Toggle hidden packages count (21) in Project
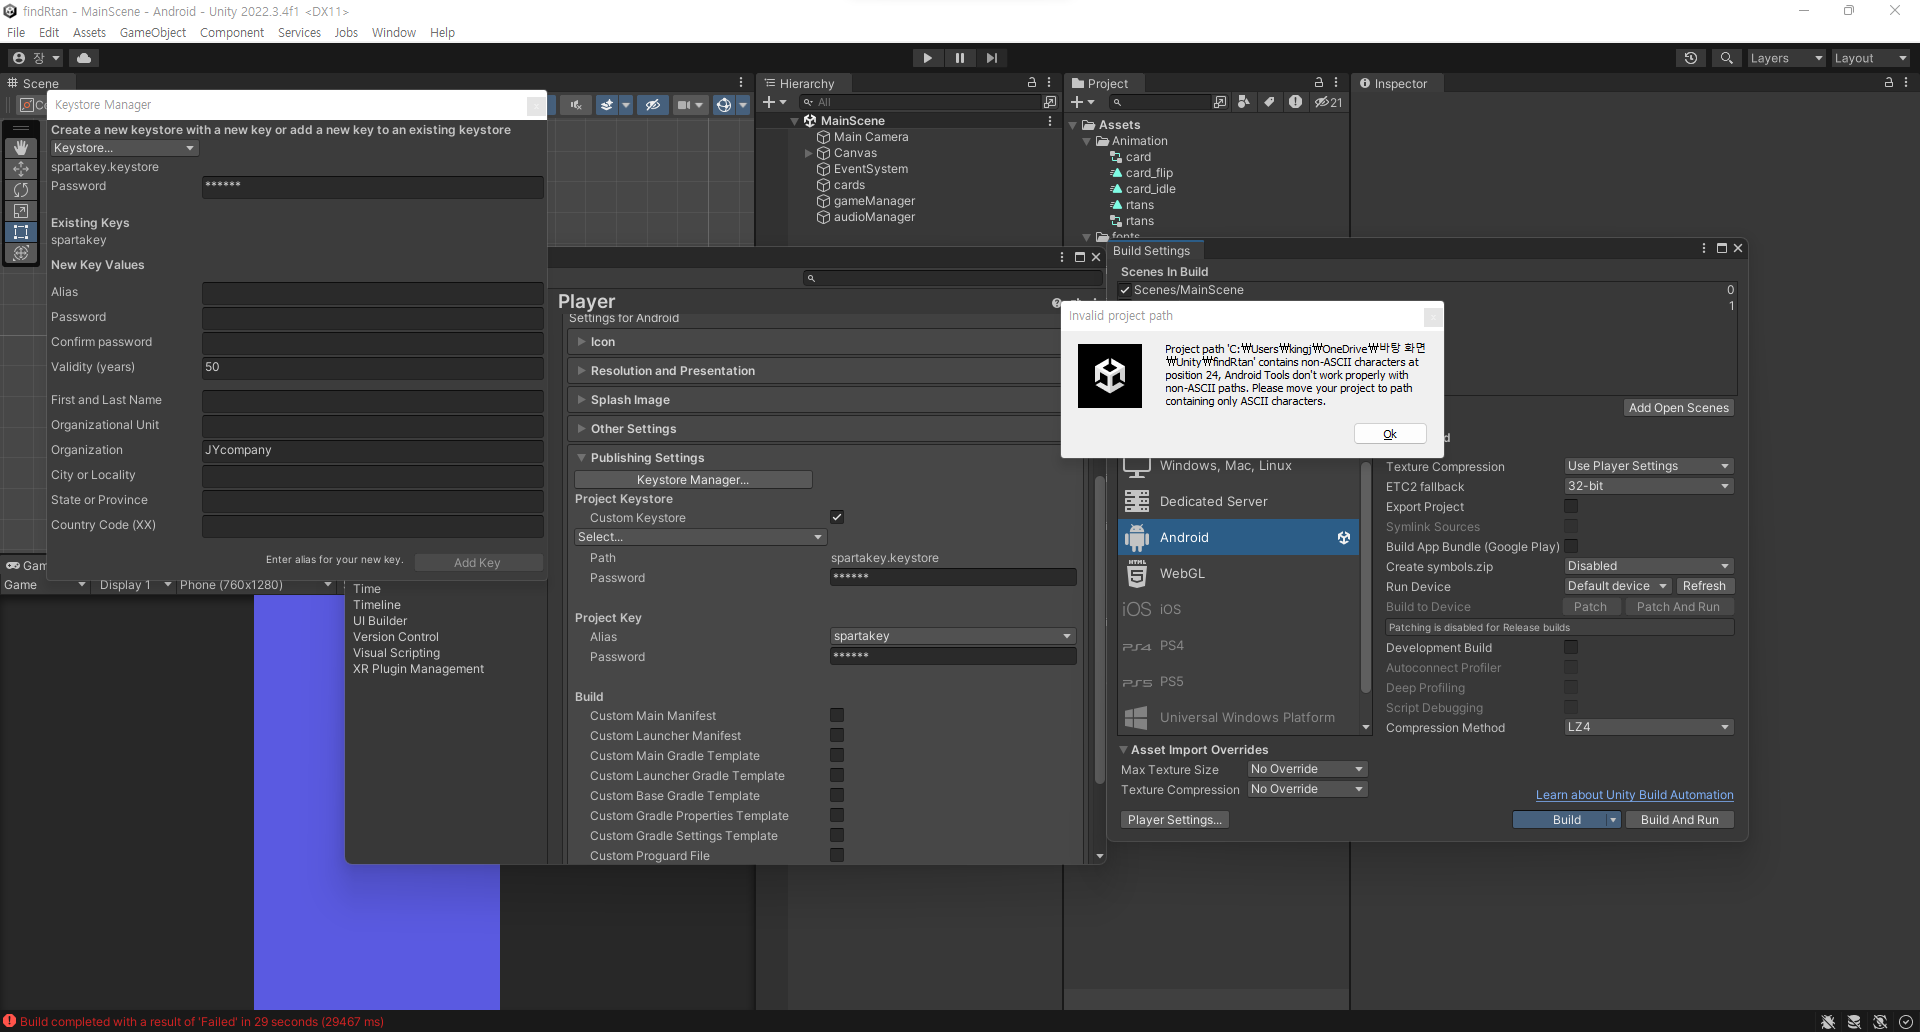1920x1032 pixels. pos(1328,102)
